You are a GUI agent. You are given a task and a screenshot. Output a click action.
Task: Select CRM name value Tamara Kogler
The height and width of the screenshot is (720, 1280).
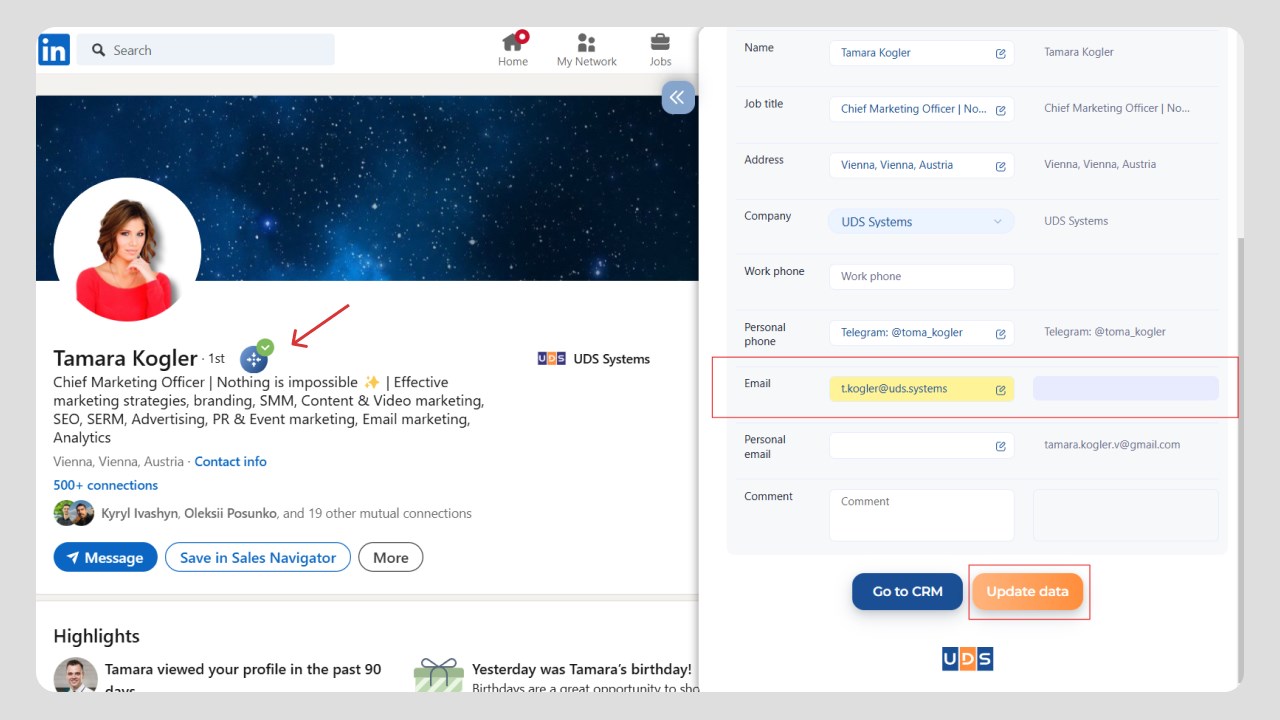click(1079, 52)
